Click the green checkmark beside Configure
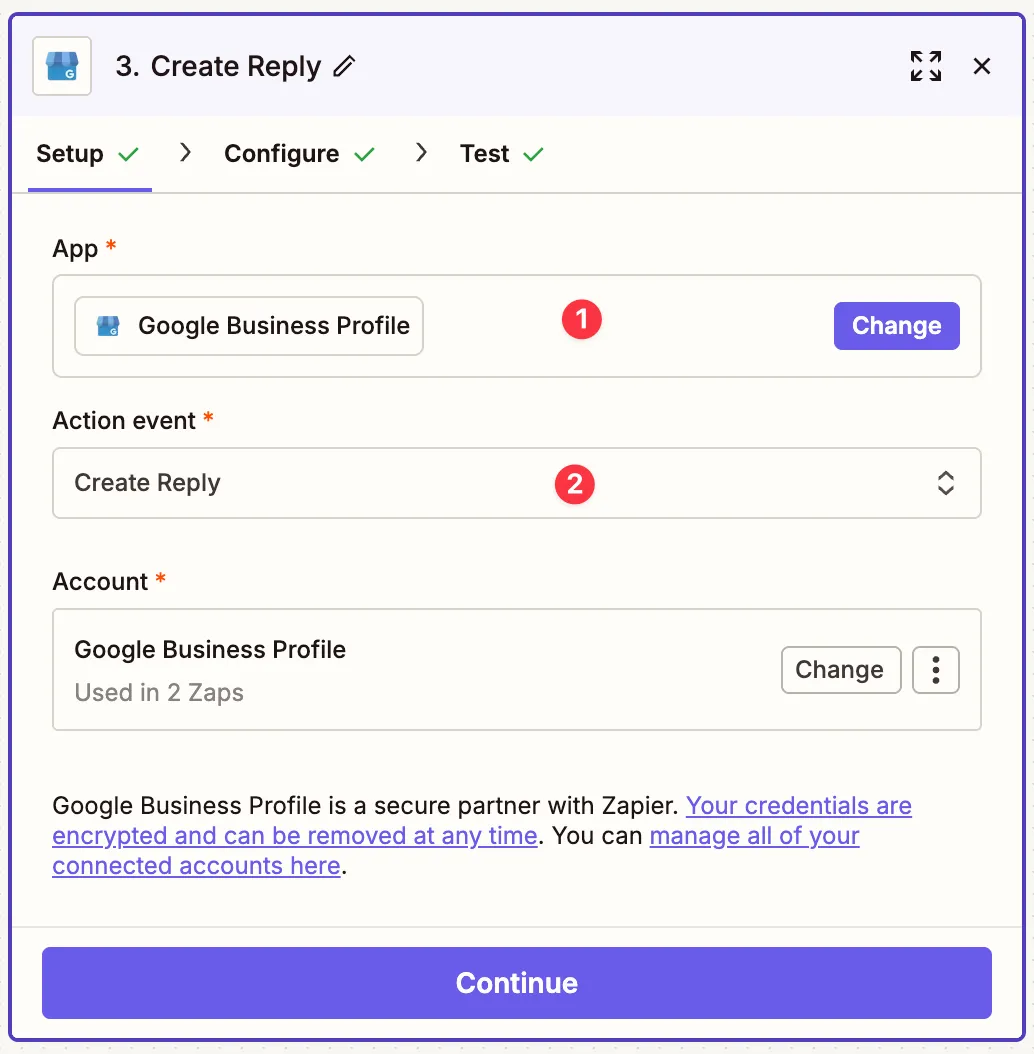 (365, 154)
